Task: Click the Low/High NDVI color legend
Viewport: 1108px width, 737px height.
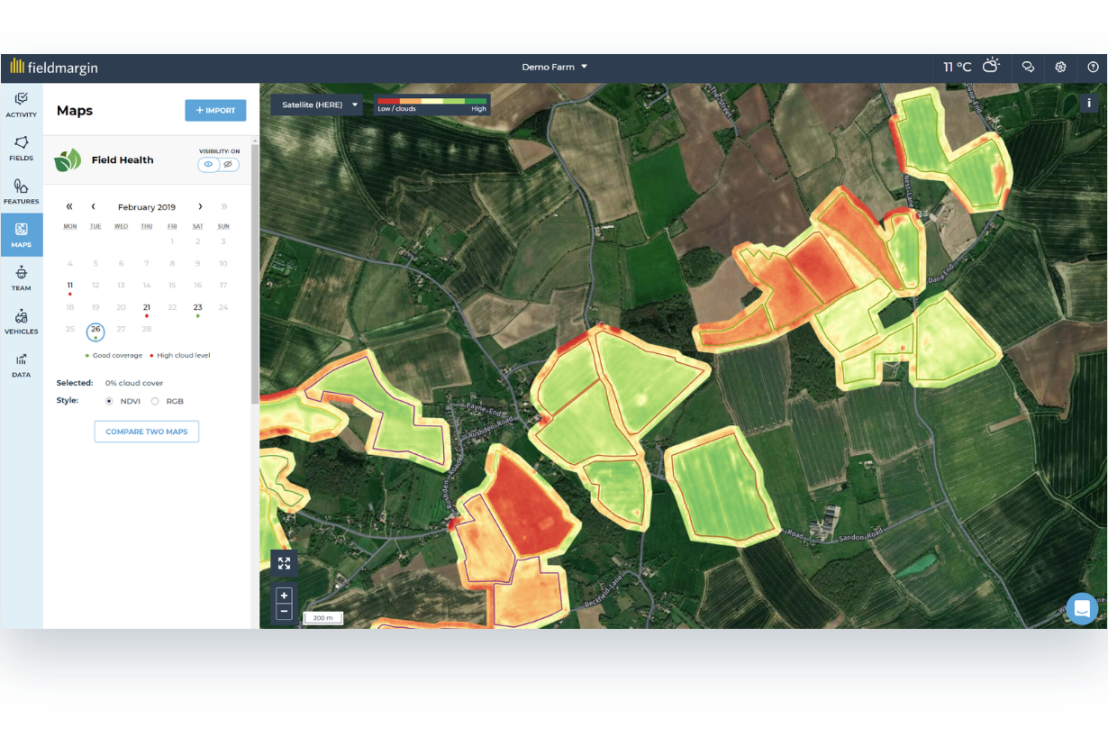Action: click(x=432, y=104)
